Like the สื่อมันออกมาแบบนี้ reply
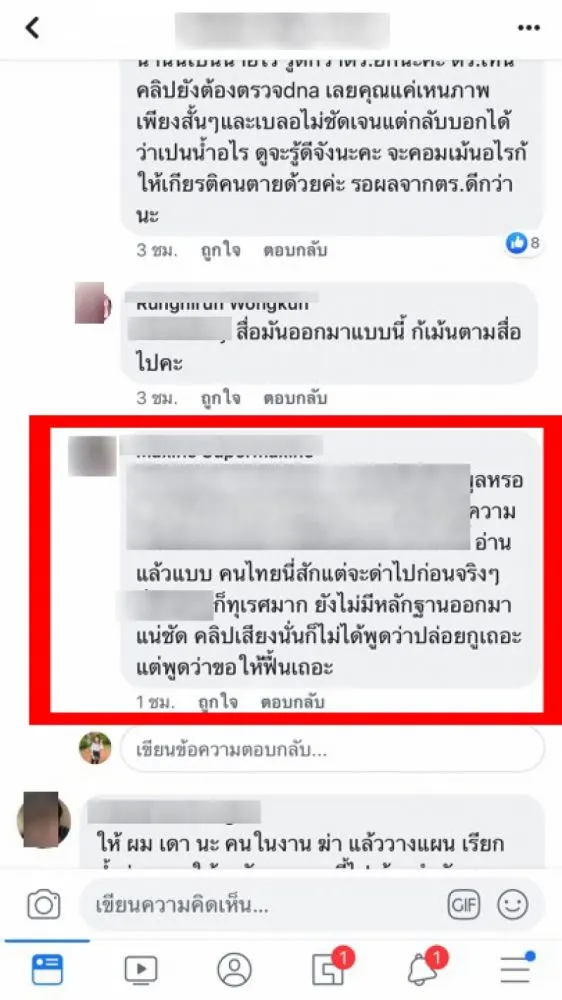Image resolution: width=562 pixels, height=1000 pixels. pos(220,399)
